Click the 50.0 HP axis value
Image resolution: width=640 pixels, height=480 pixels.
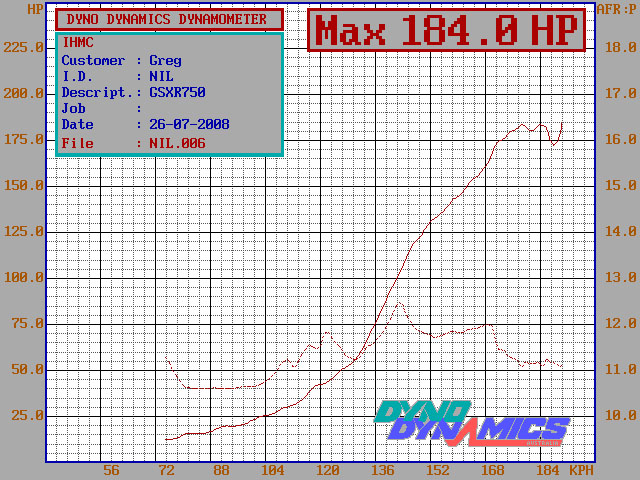[x=28, y=370]
